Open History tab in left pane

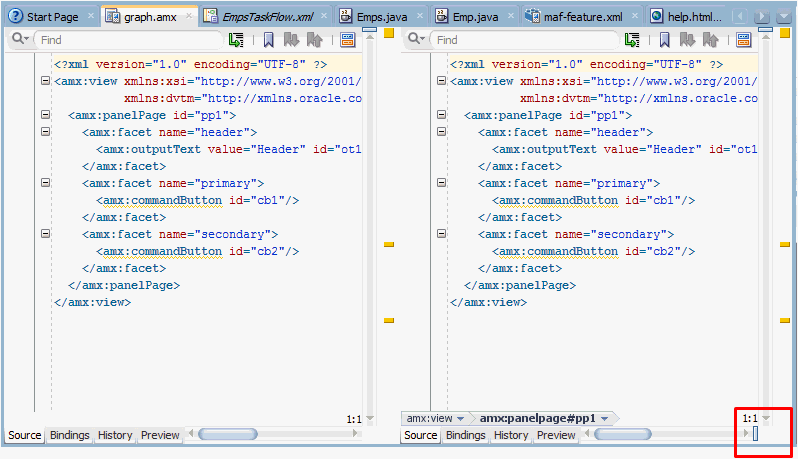click(115, 436)
